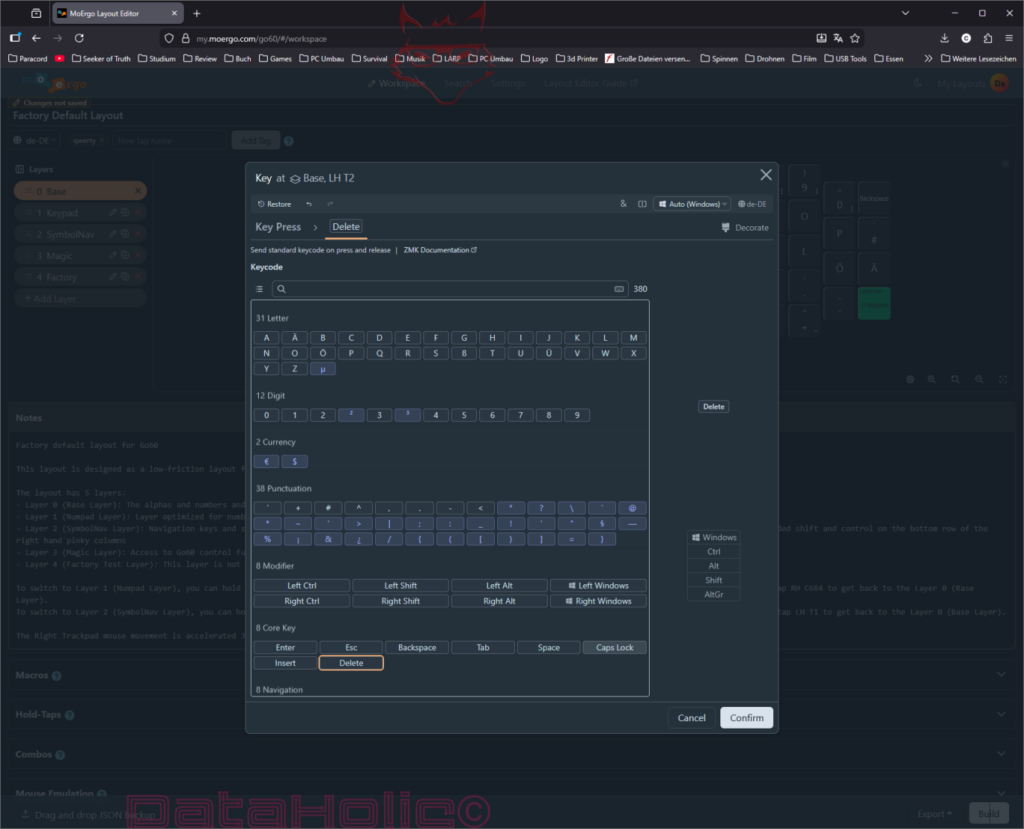Click the split-view icon beside Auto (Windows)
The width and height of the screenshot is (1024, 829).
[642, 204]
